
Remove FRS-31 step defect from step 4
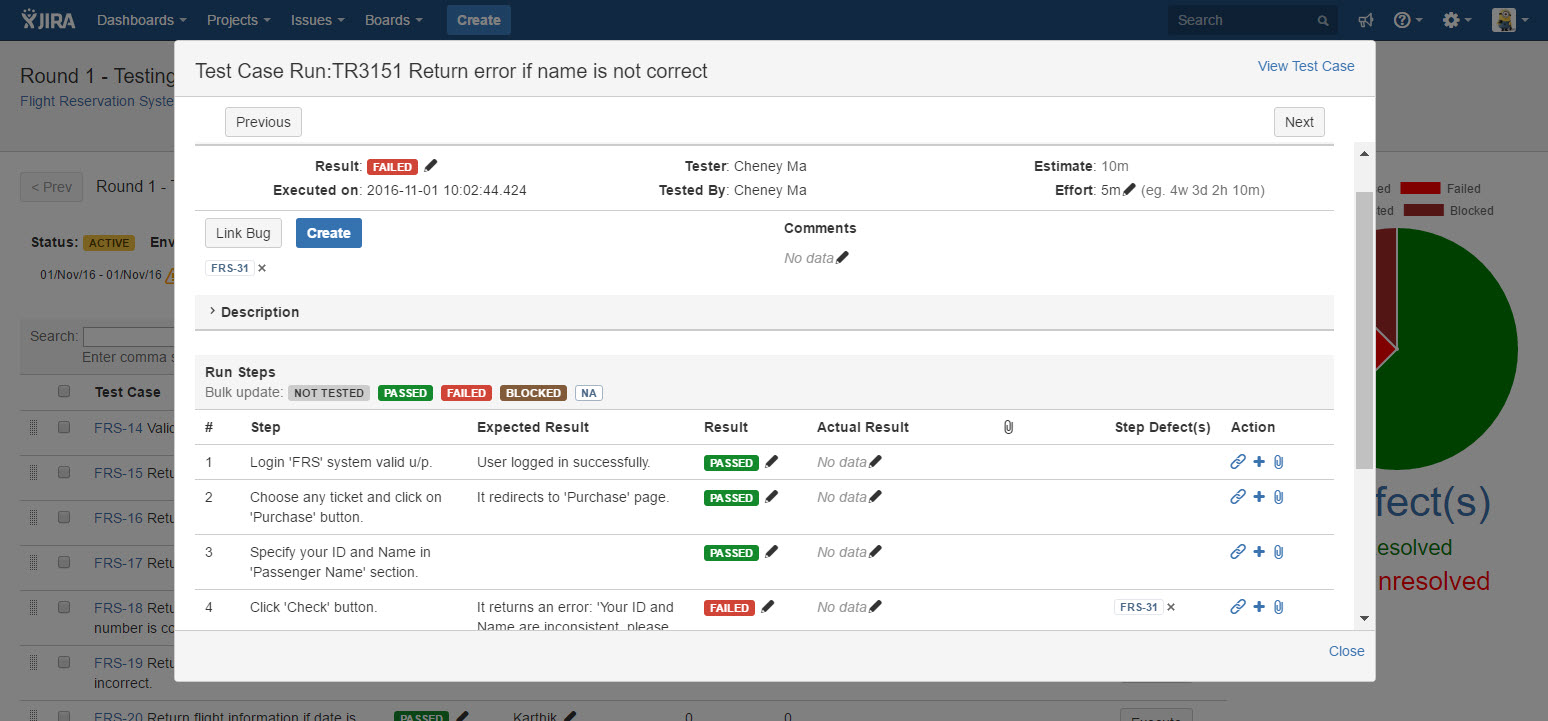[x=1171, y=607]
